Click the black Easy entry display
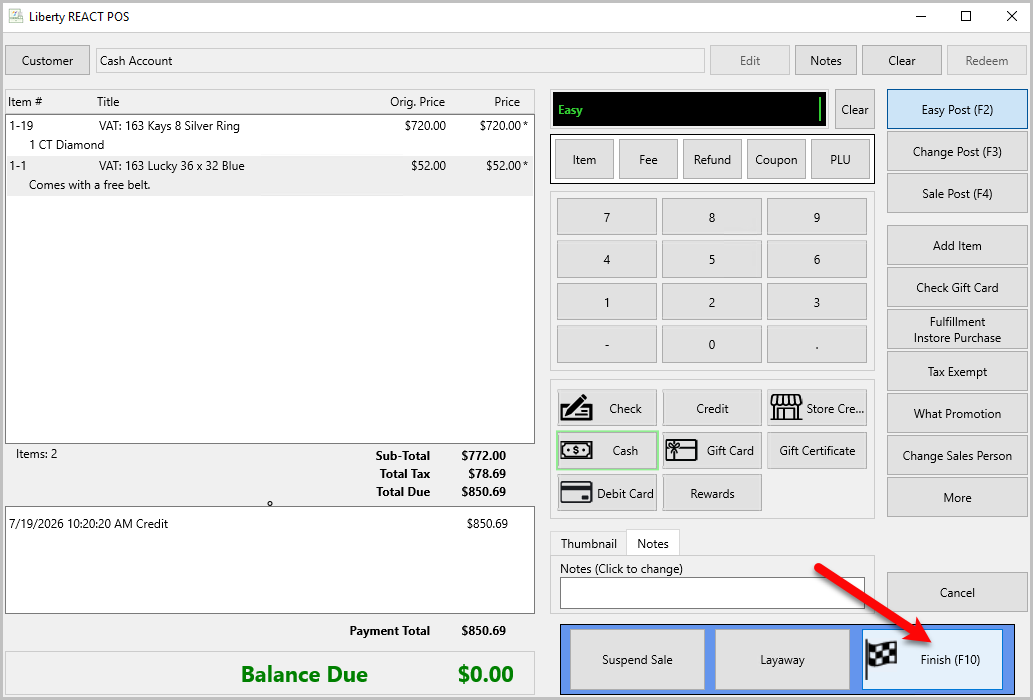1033x700 pixels. 689,109
